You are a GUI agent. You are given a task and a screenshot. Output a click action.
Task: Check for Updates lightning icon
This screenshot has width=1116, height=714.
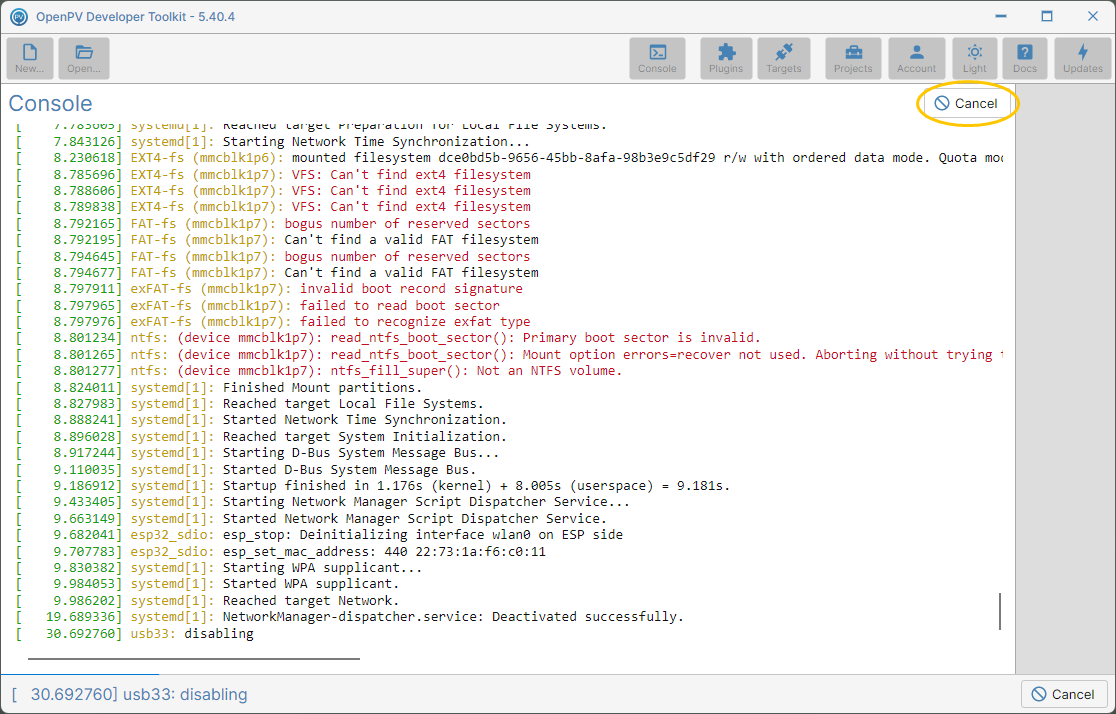tap(1083, 58)
